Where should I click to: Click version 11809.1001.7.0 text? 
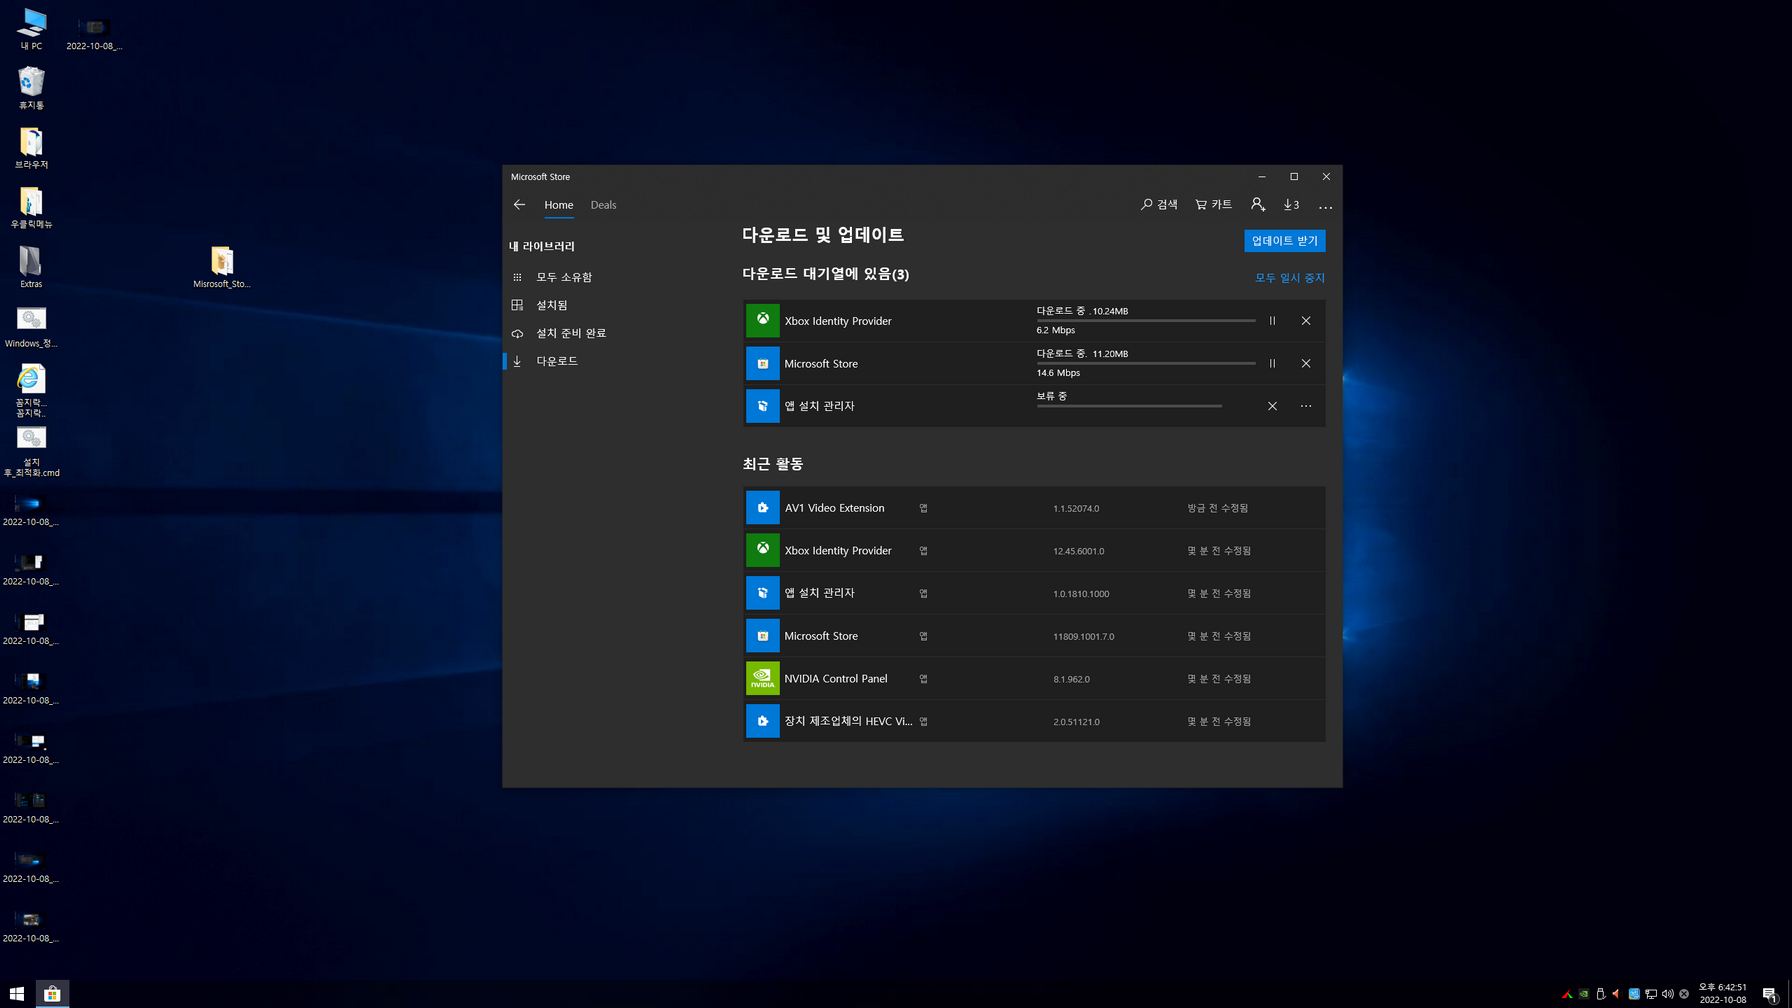(1083, 637)
